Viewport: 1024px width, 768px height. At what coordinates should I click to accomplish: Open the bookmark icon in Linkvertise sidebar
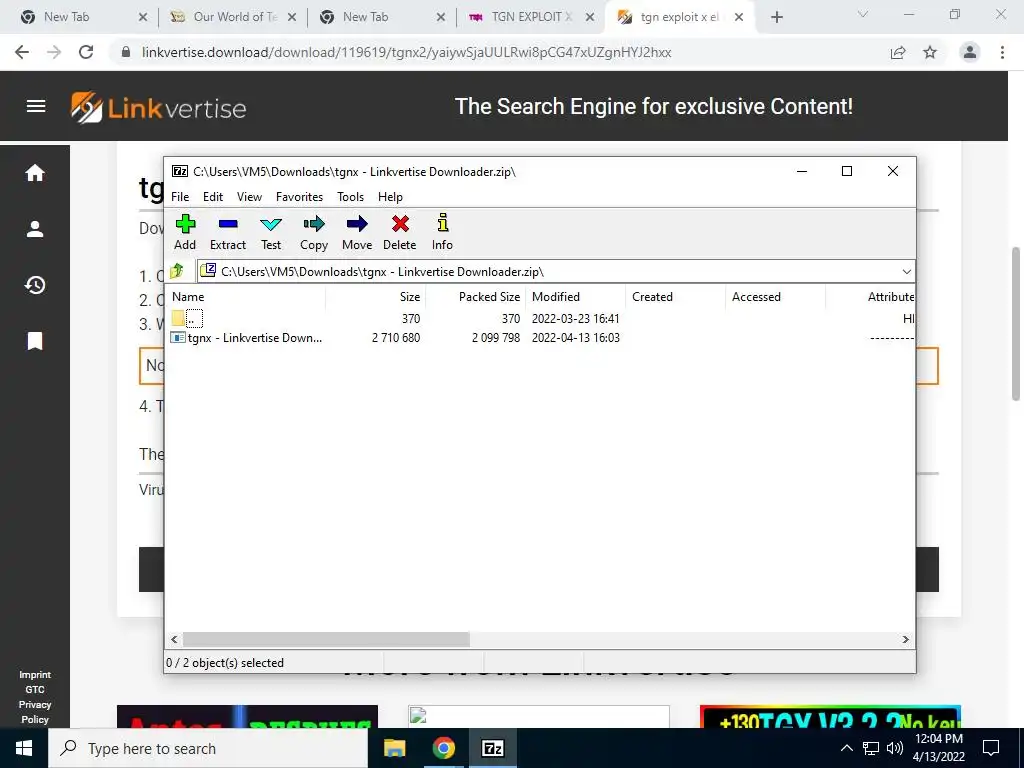35,341
